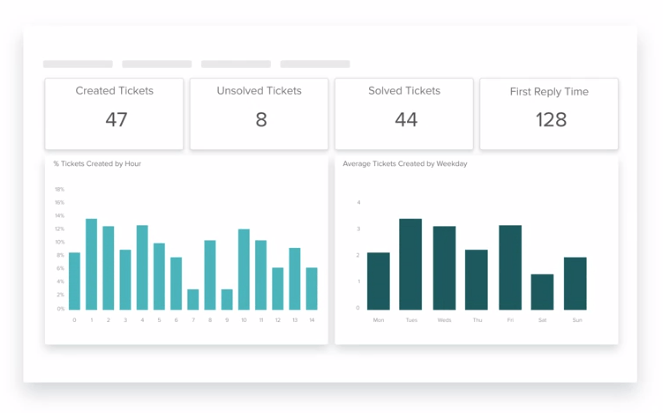This screenshot has height=413, width=663.
Task: Click the Sat bar in weekday chart
Action: pos(542,292)
